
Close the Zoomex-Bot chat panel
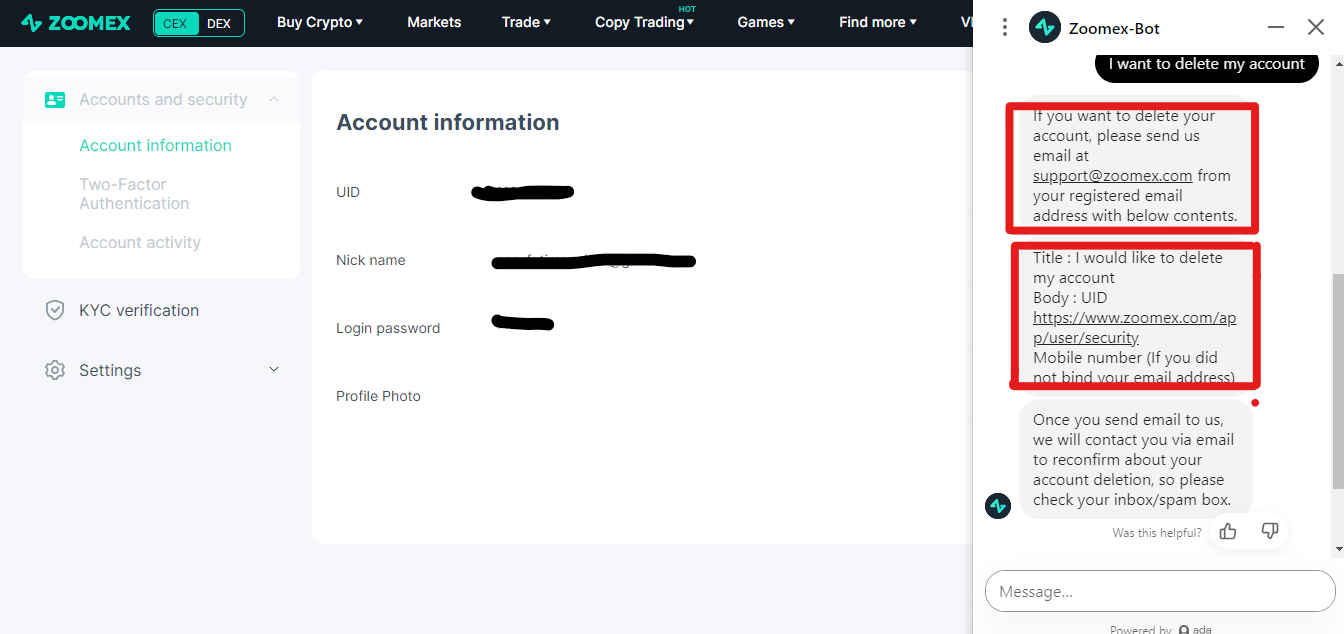(1316, 28)
